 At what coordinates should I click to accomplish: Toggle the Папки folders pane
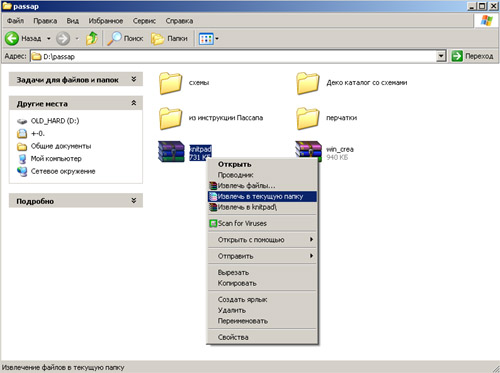coord(169,38)
